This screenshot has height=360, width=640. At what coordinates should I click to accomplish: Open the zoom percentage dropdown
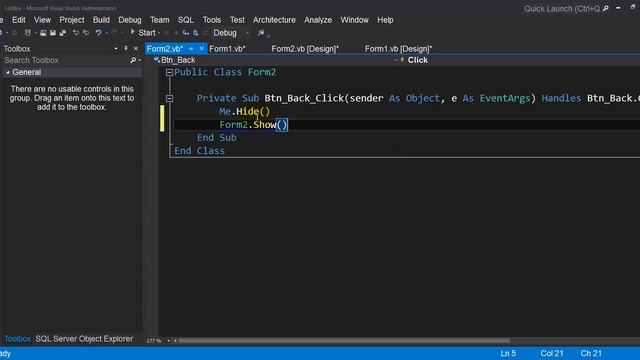(x=169, y=340)
